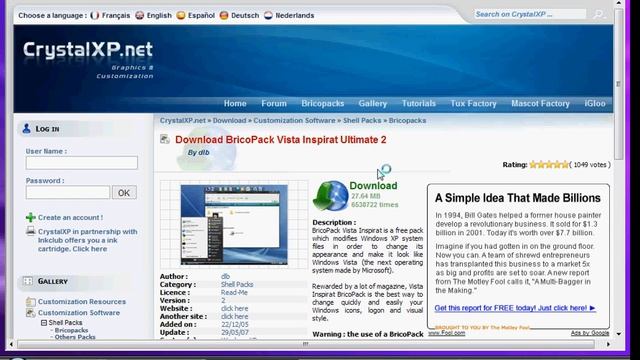
Task: Select Others Packs in the sidebar tree
Action: [75, 337]
